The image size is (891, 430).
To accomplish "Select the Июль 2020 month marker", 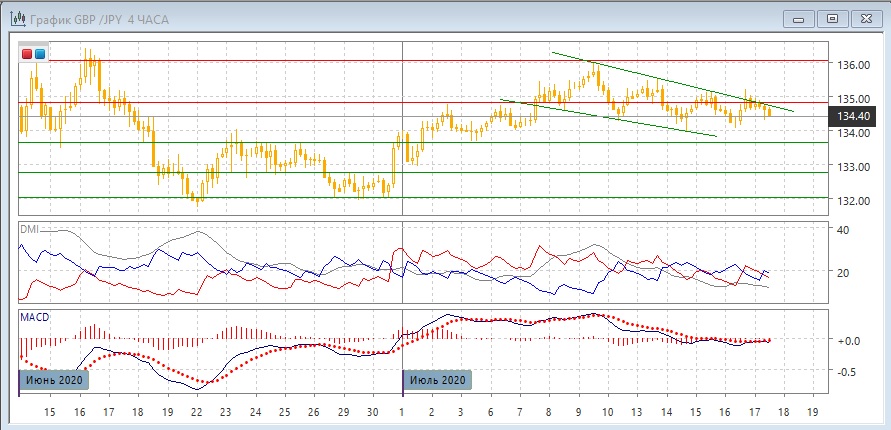I will pos(436,380).
